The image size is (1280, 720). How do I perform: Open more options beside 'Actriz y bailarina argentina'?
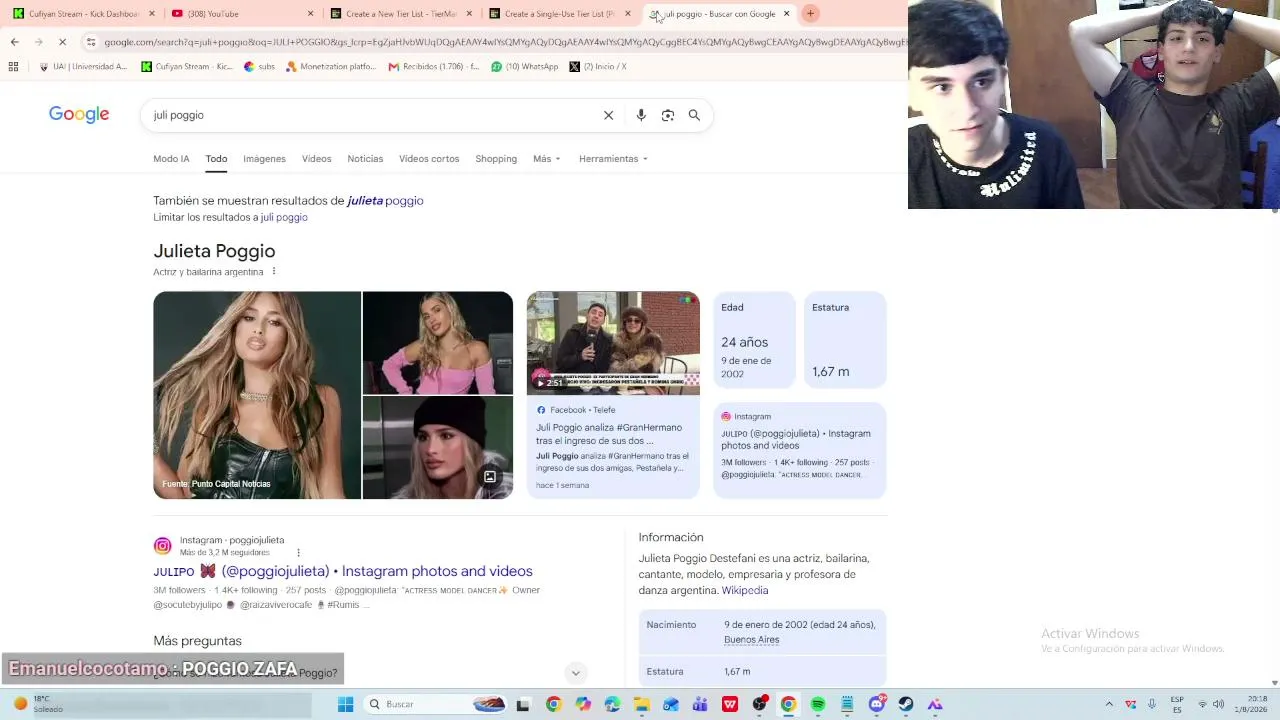click(x=273, y=272)
